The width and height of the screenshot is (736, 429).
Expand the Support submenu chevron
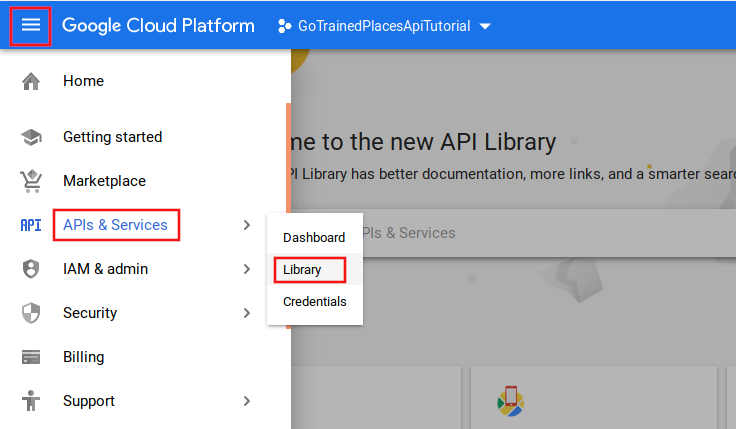[x=246, y=401]
